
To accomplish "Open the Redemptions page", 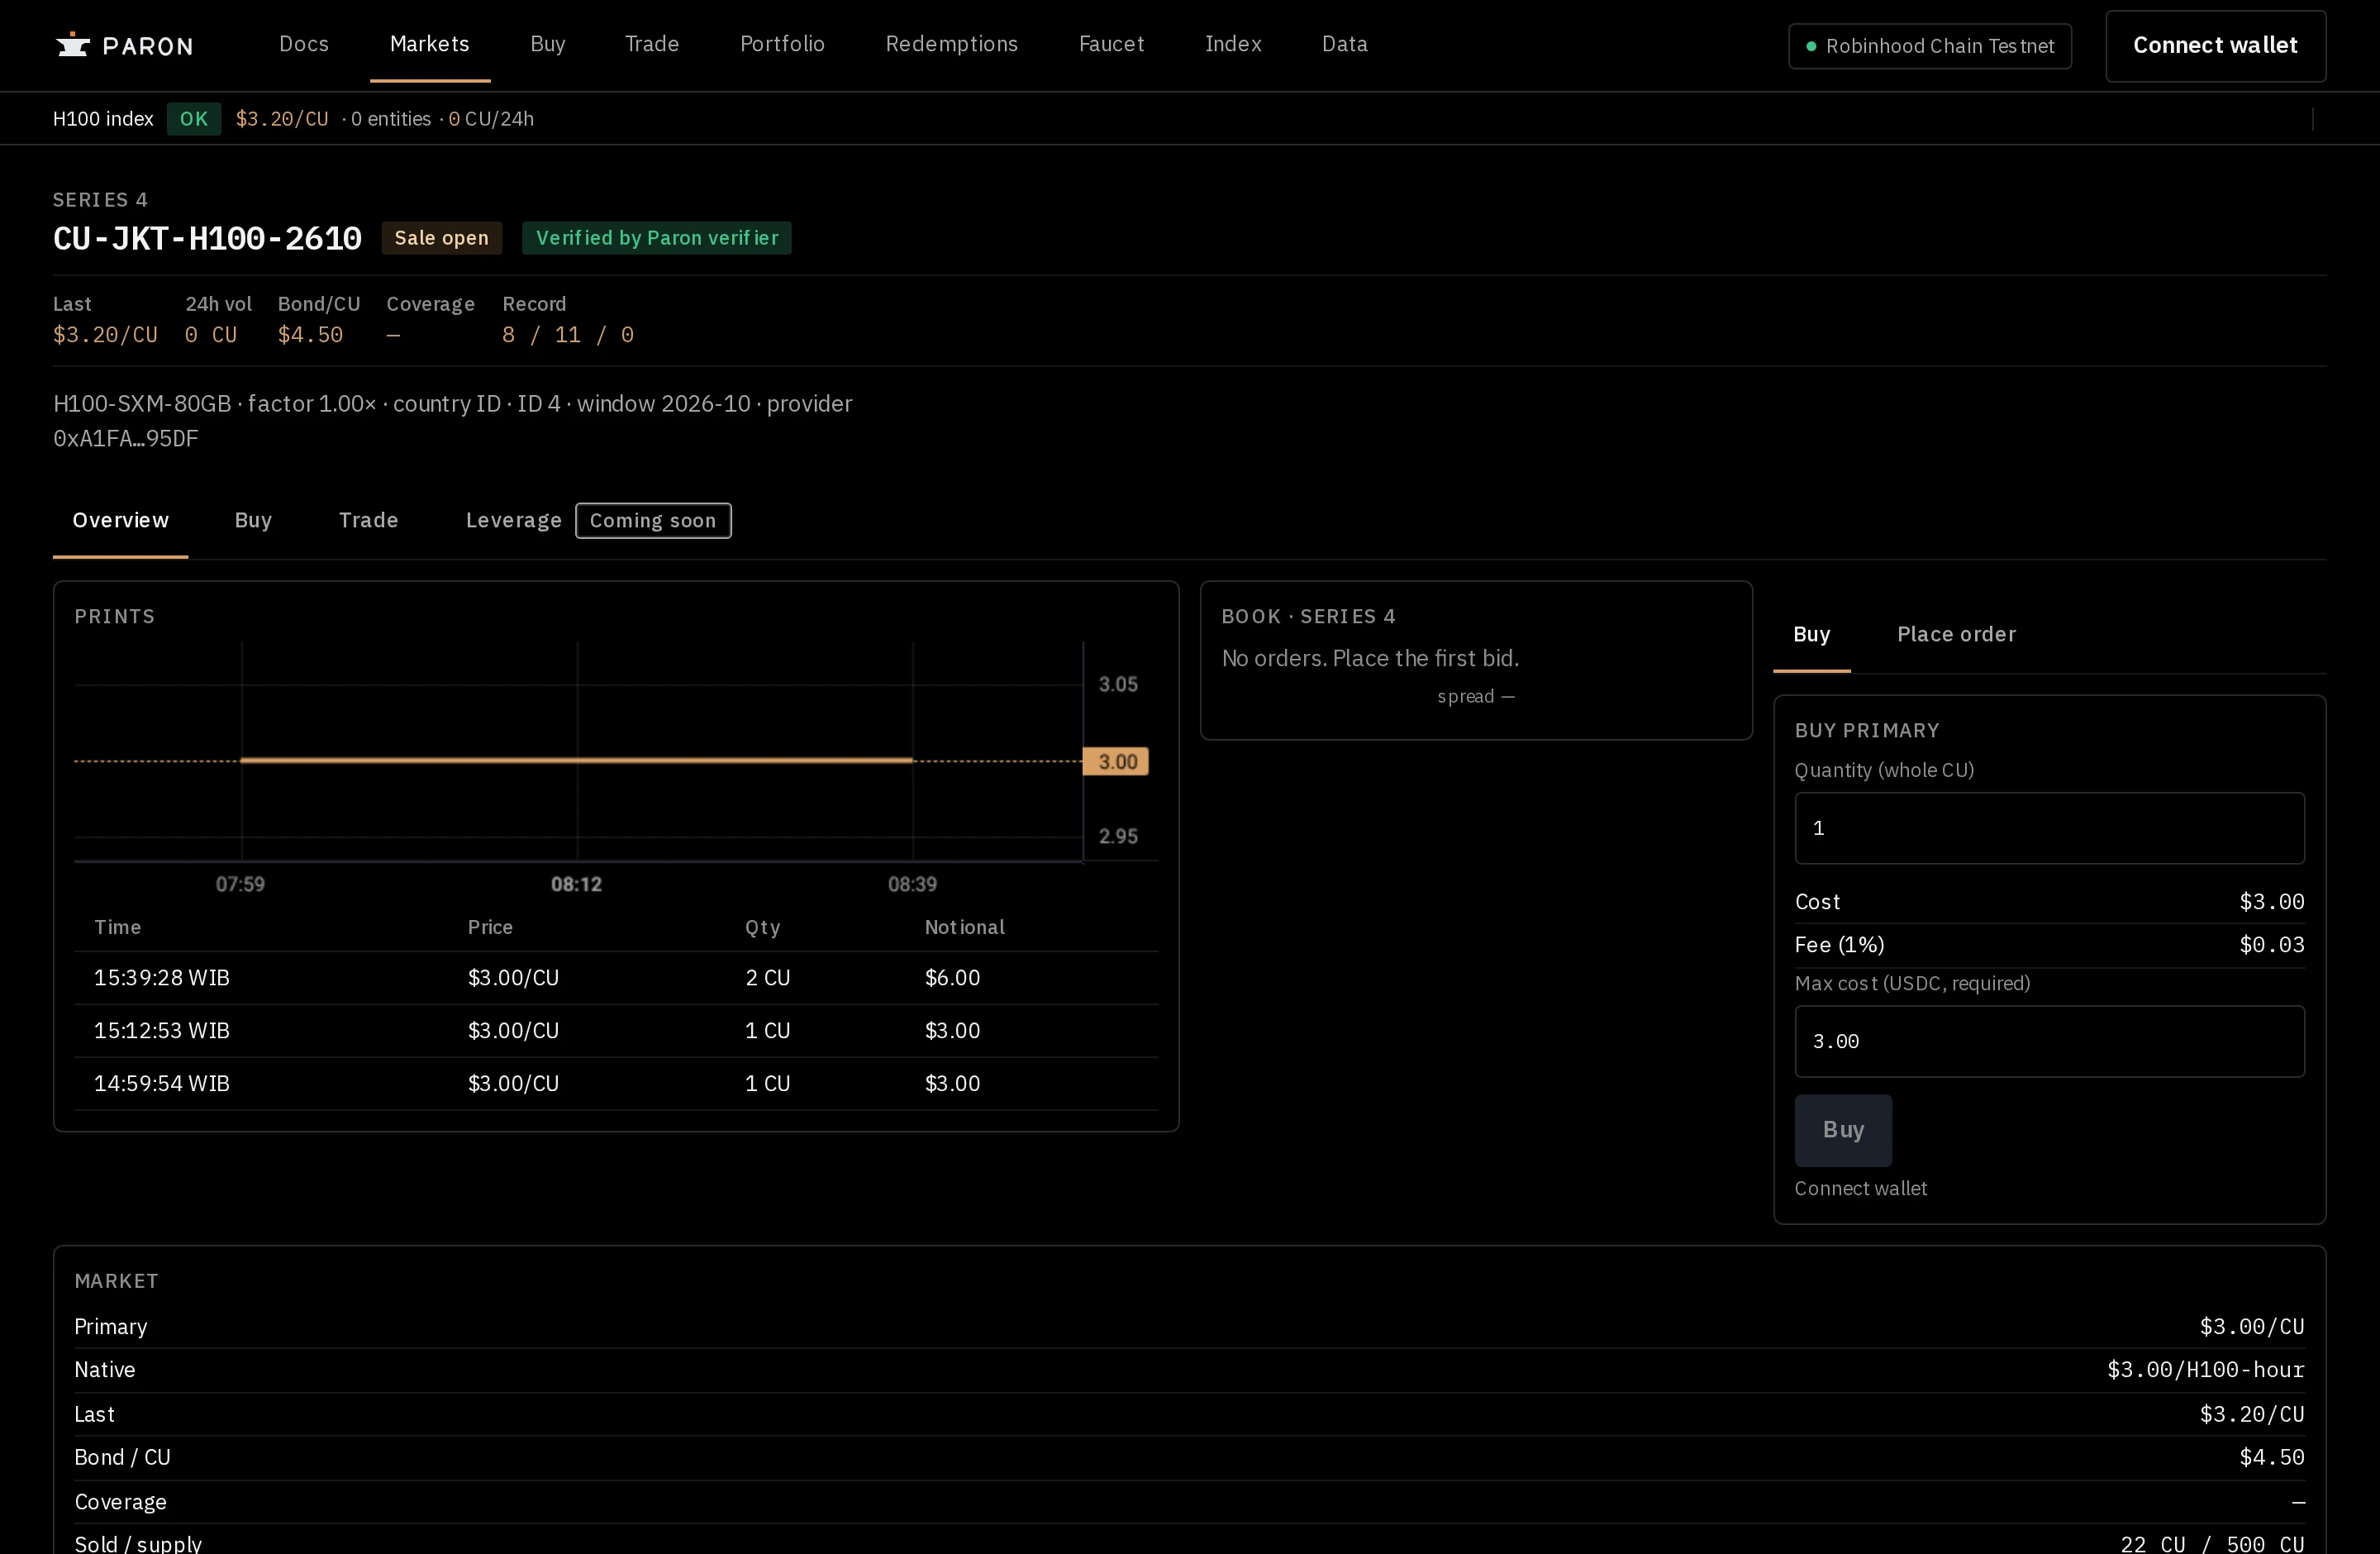I will 952,44.
